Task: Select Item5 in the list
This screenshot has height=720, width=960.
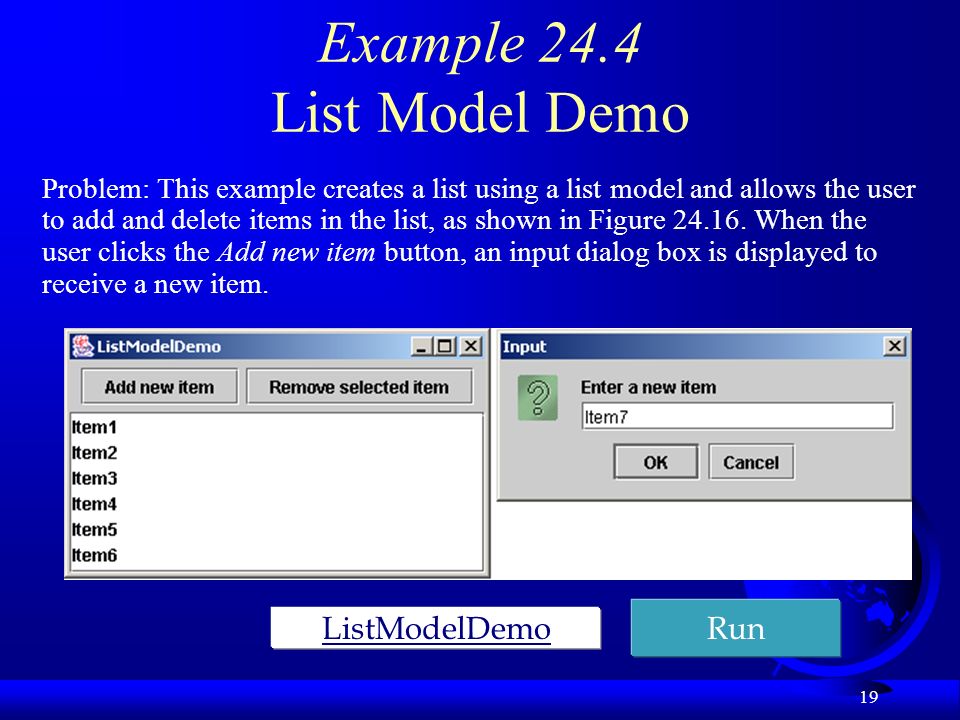Action: [x=277, y=530]
